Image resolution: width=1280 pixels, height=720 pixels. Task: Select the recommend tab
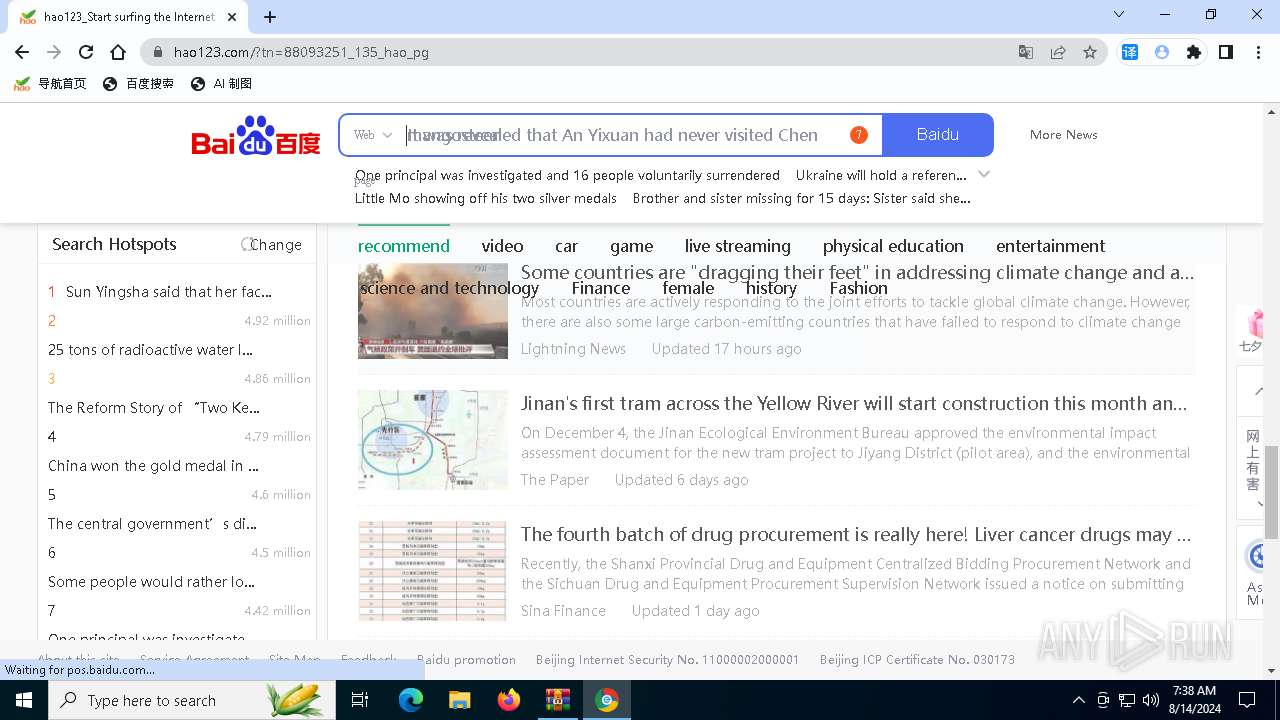(x=404, y=246)
